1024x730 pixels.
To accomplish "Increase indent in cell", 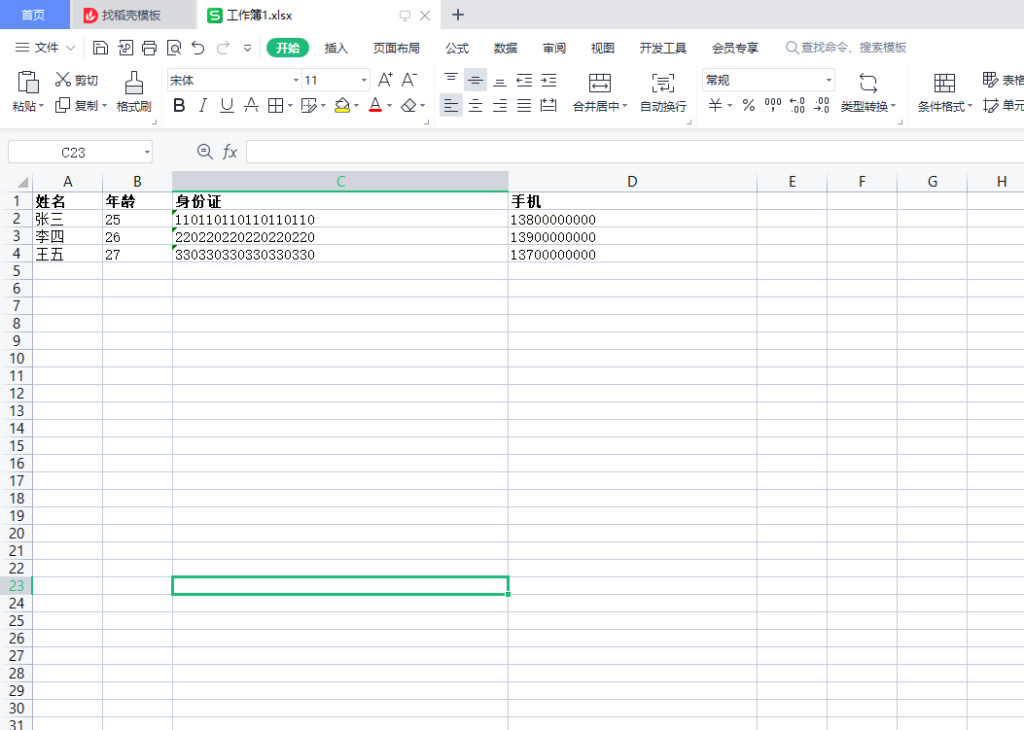I will coord(549,80).
